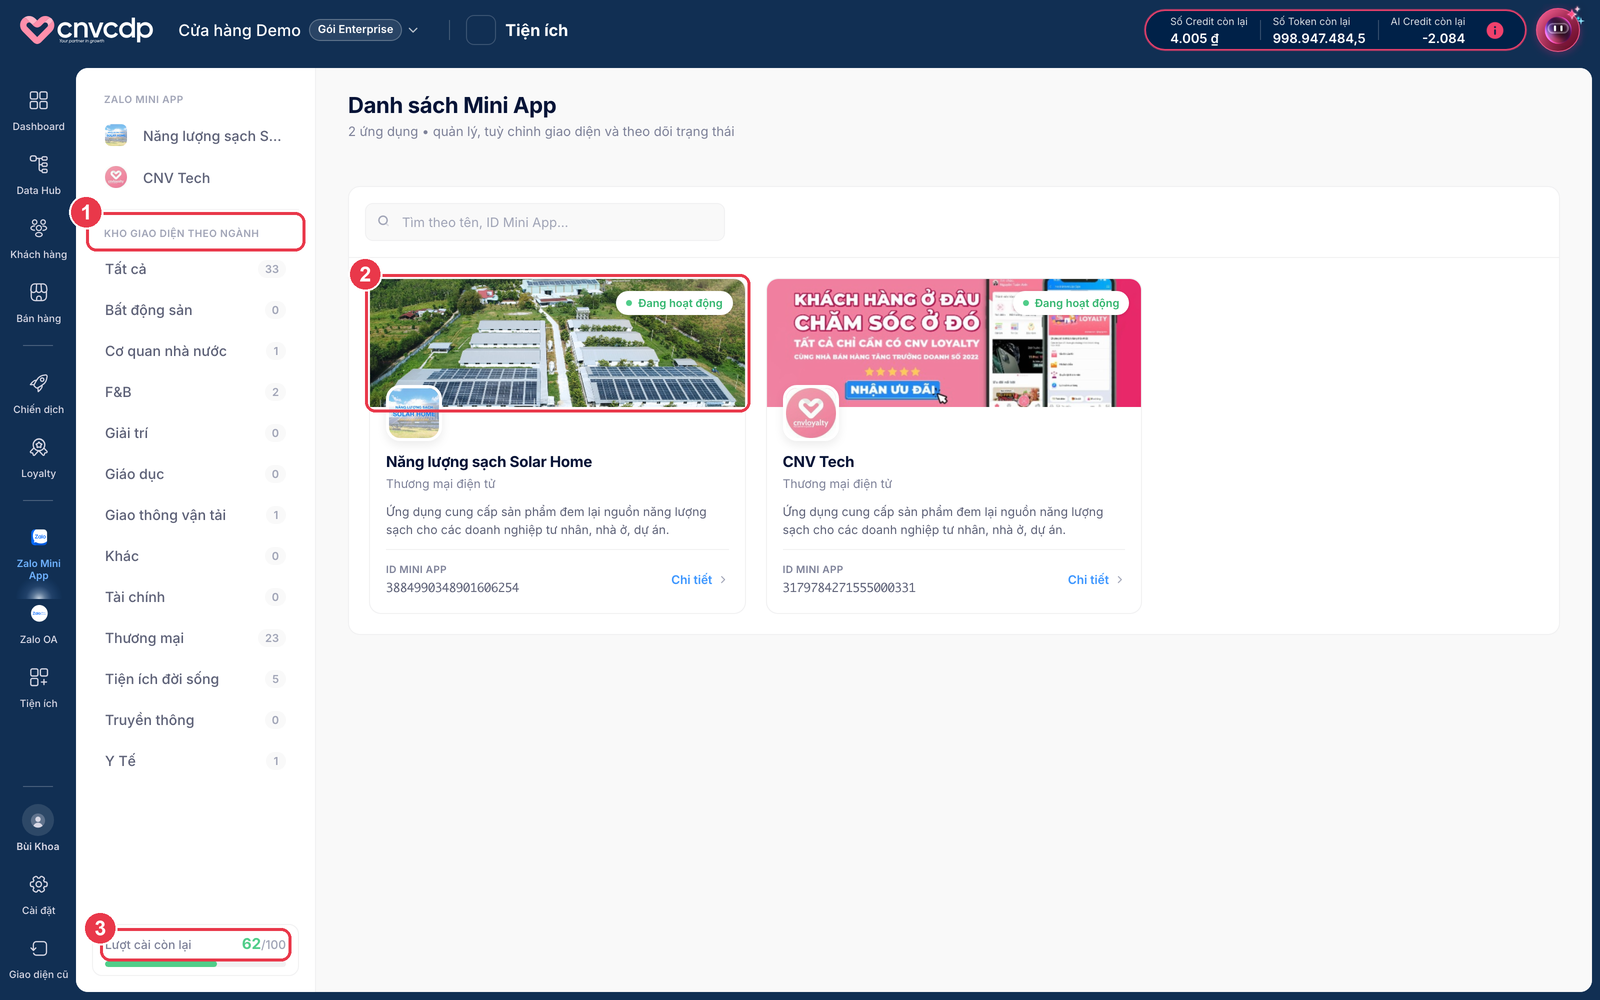Click the AI Credit còn lại value
Viewport: 1600px width, 1000px height.
tap(1443, 39)
